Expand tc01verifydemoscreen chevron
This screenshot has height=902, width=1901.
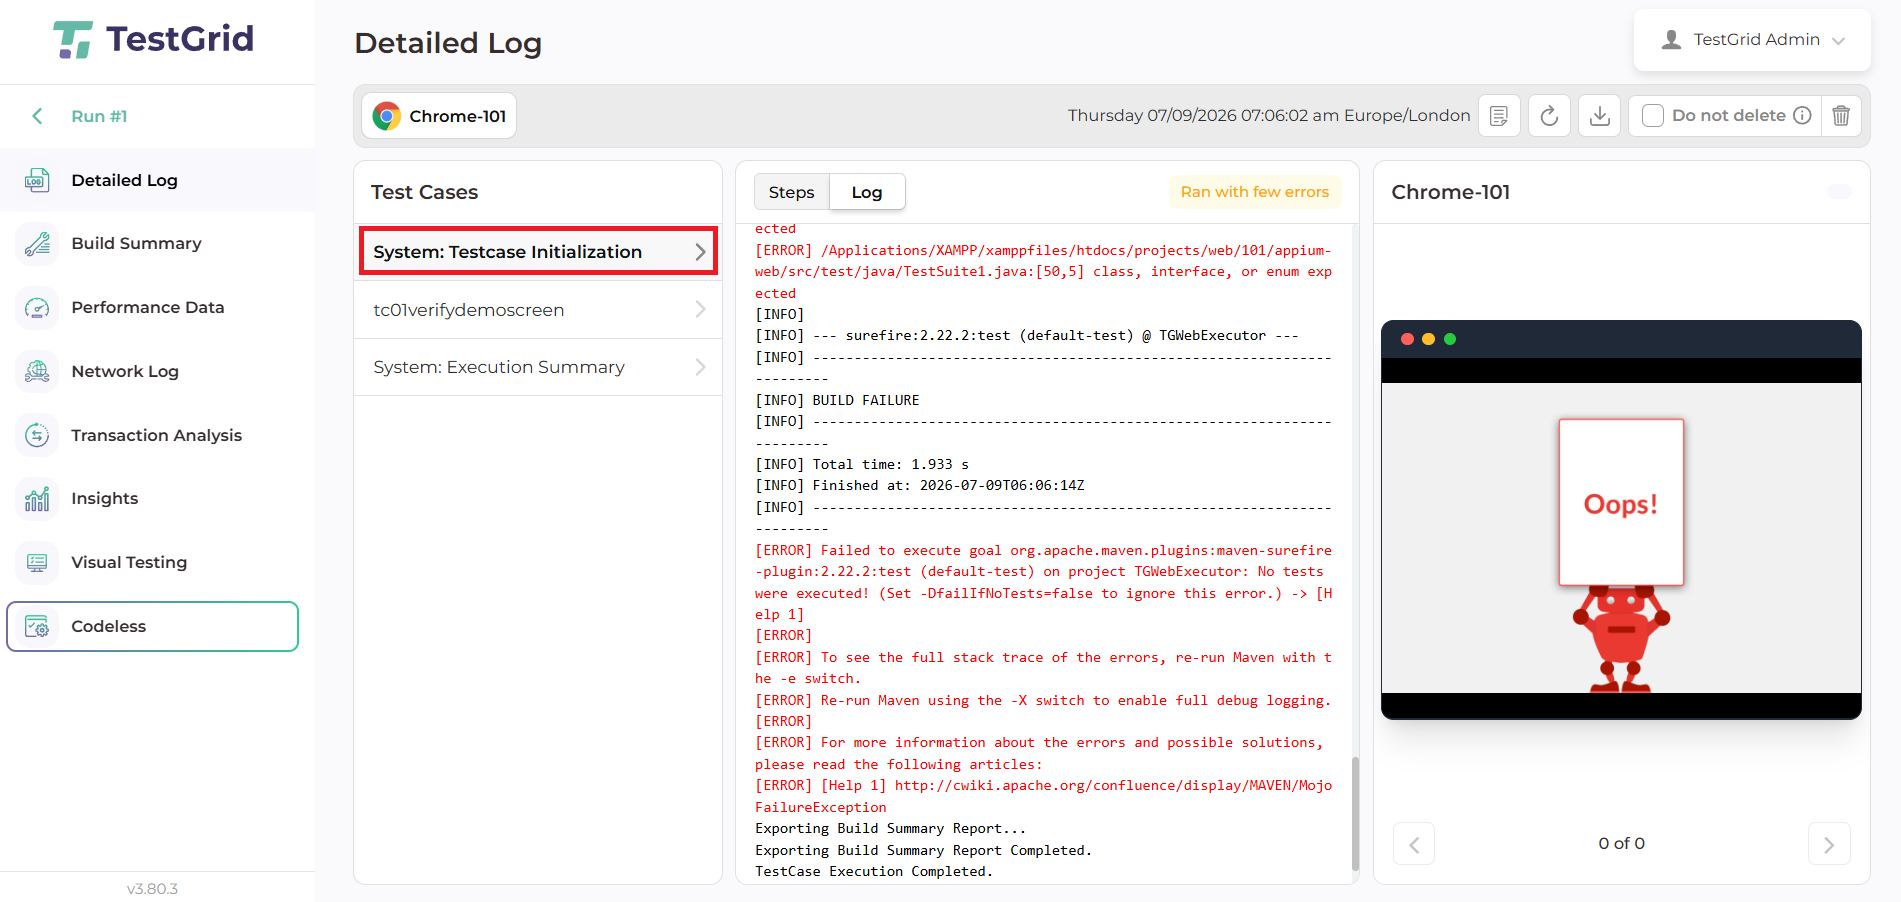(x=701, y=310)
